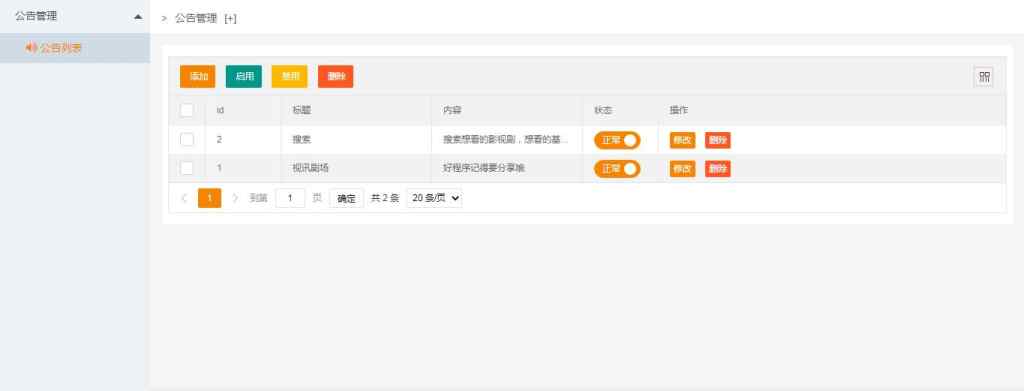Click the speaker icon beside 公告列表
Viewport: 1024px width, 391px height.
(30, 48)
